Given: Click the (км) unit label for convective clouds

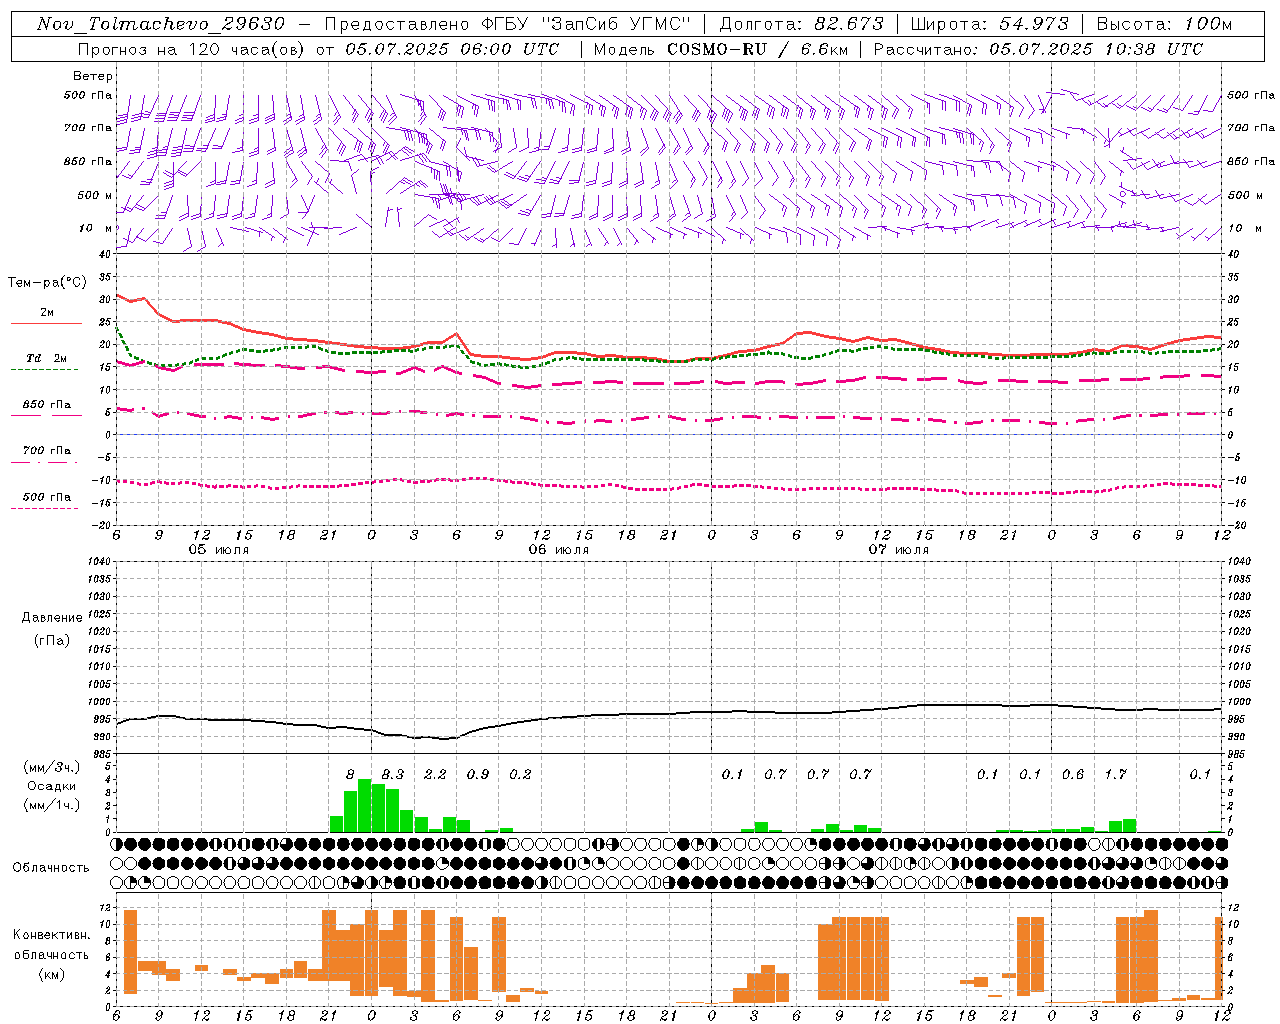Looking at the screenshot, I should 51,974.
